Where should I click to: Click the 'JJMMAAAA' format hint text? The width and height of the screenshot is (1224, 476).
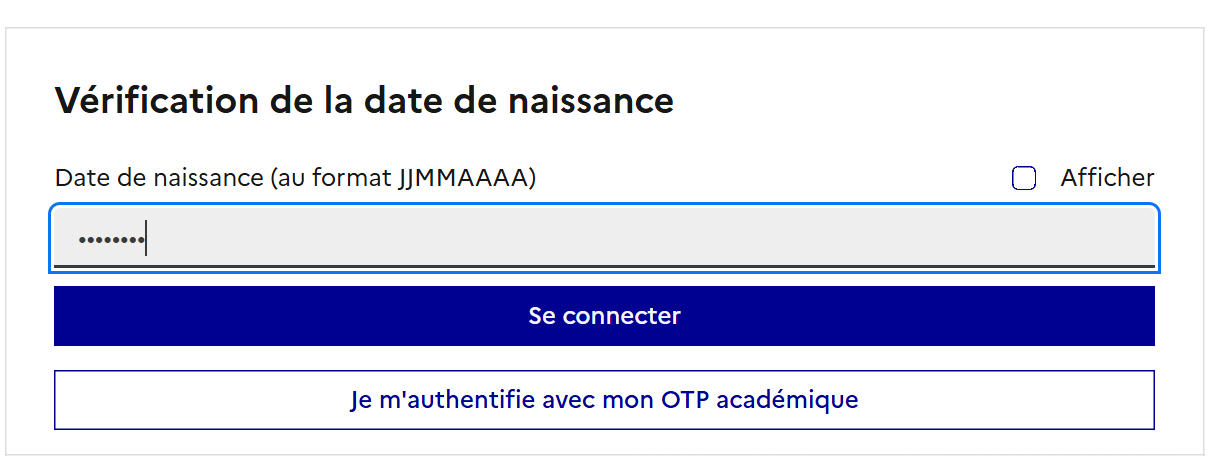point(462,178)
